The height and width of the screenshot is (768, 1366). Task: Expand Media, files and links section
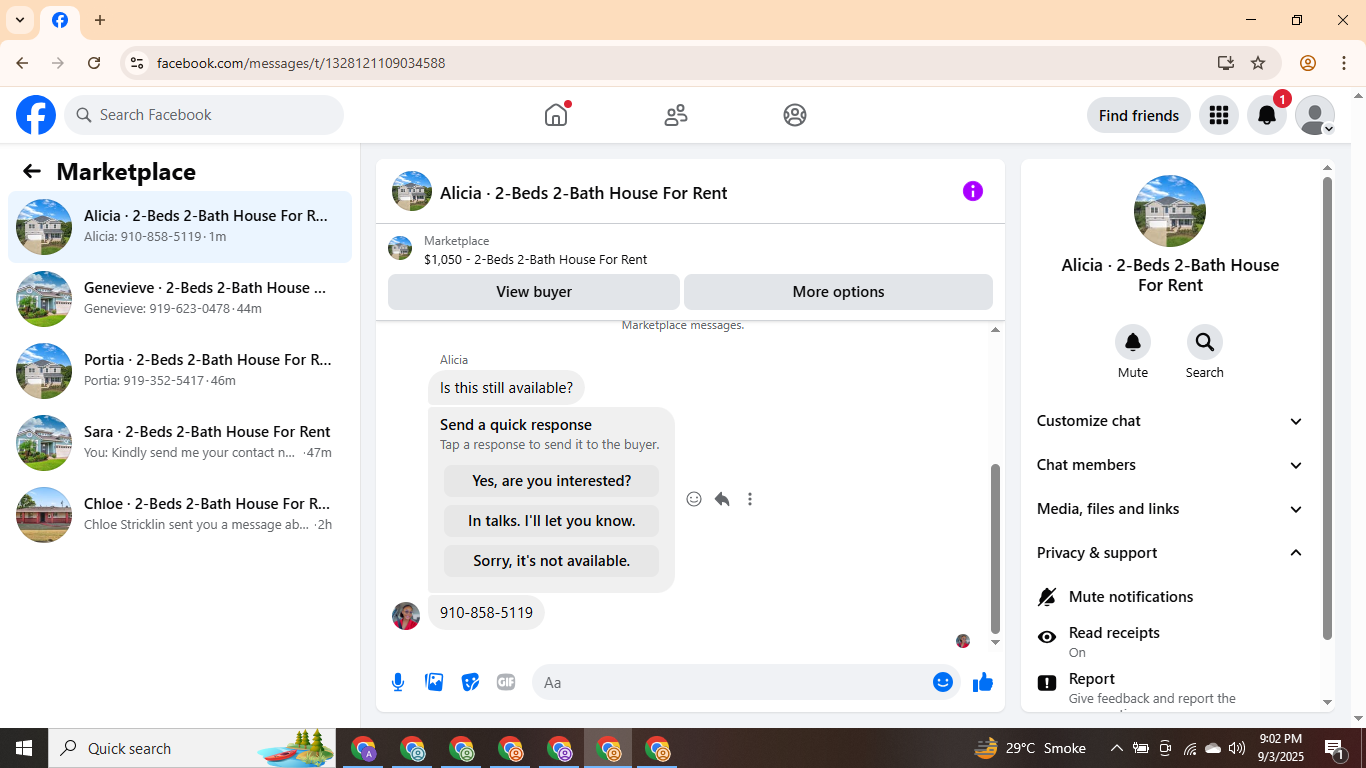click(x=1170, y=509)
